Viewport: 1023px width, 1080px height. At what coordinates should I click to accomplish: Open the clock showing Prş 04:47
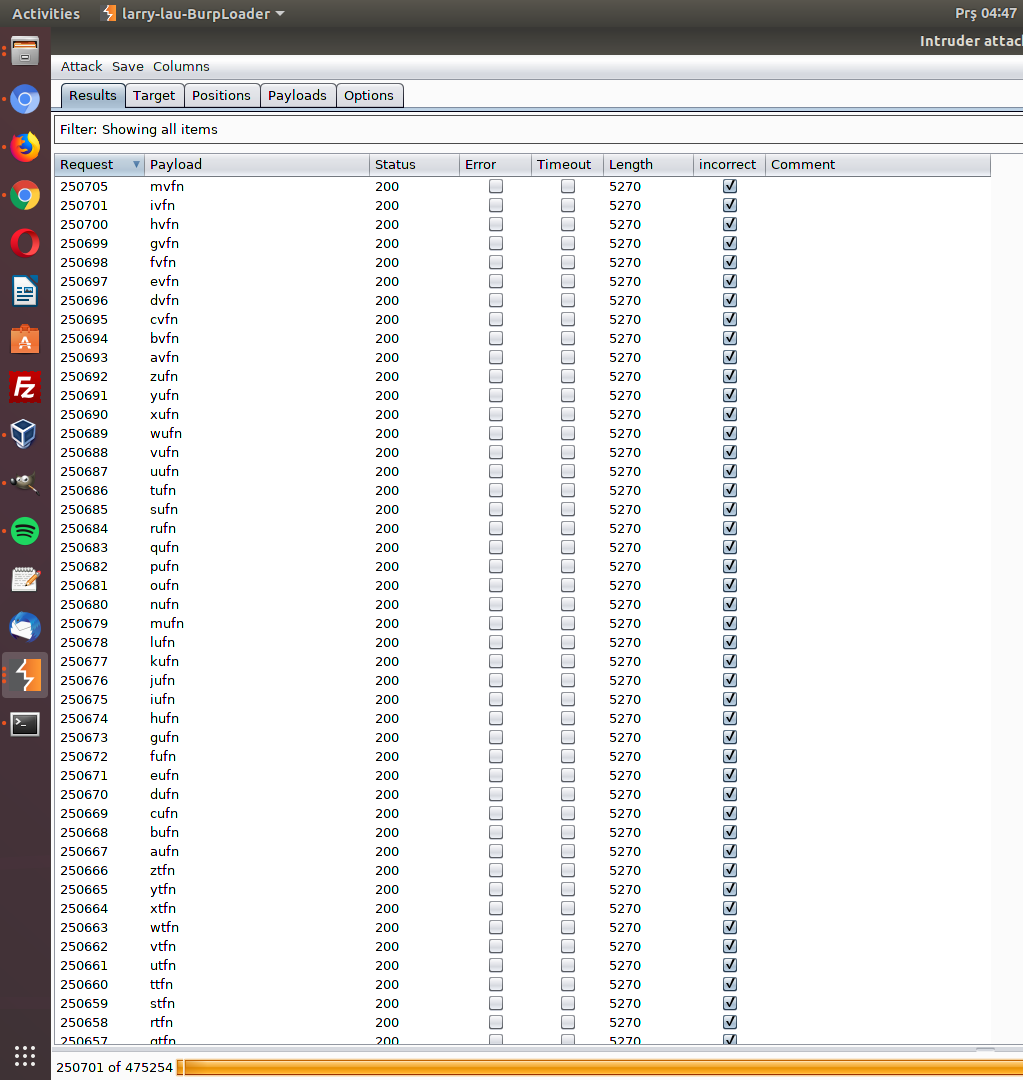(x=985, y=14)
